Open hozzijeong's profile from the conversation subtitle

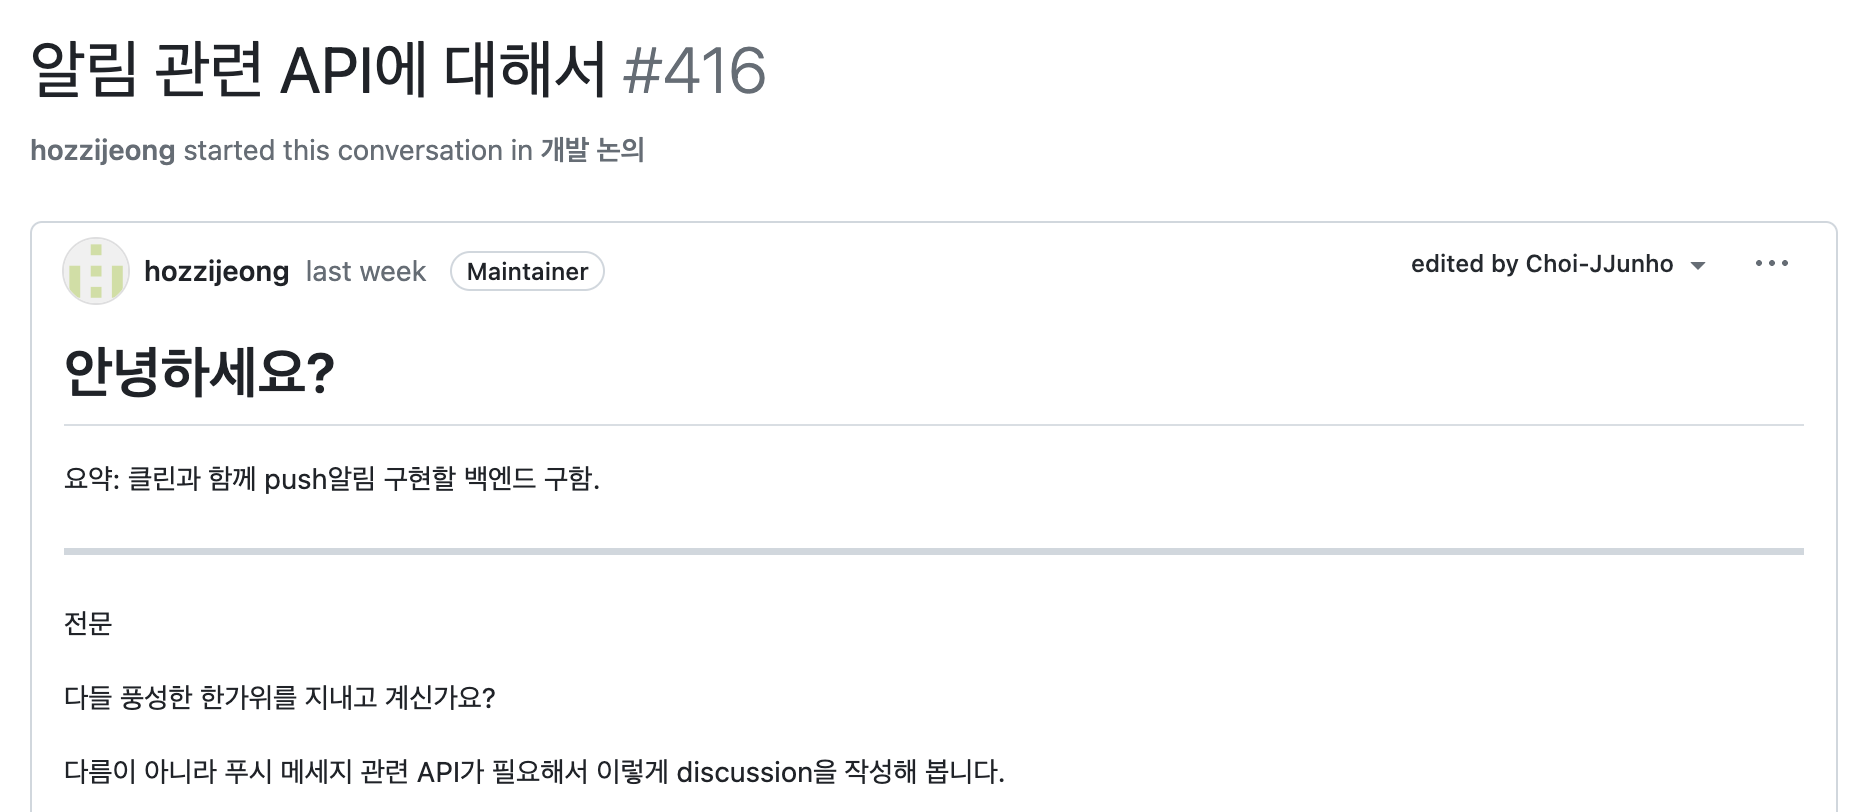click(102, 150)
